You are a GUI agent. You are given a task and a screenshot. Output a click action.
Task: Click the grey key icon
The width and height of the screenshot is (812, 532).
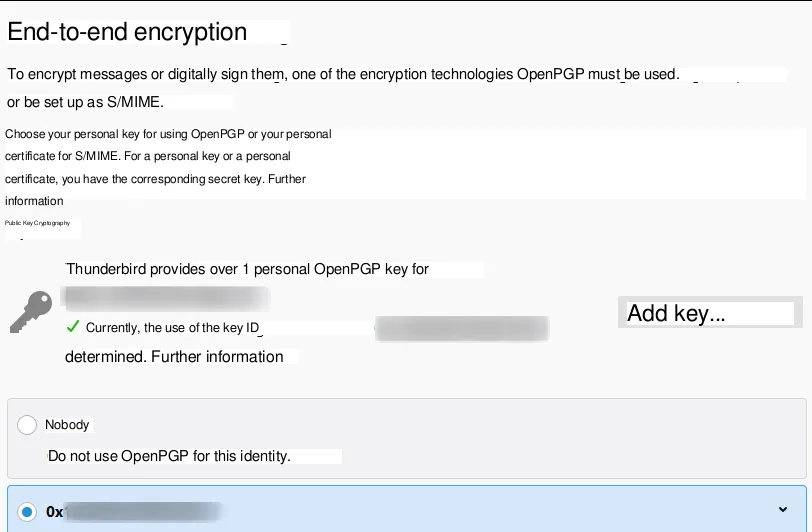(31, 312)
